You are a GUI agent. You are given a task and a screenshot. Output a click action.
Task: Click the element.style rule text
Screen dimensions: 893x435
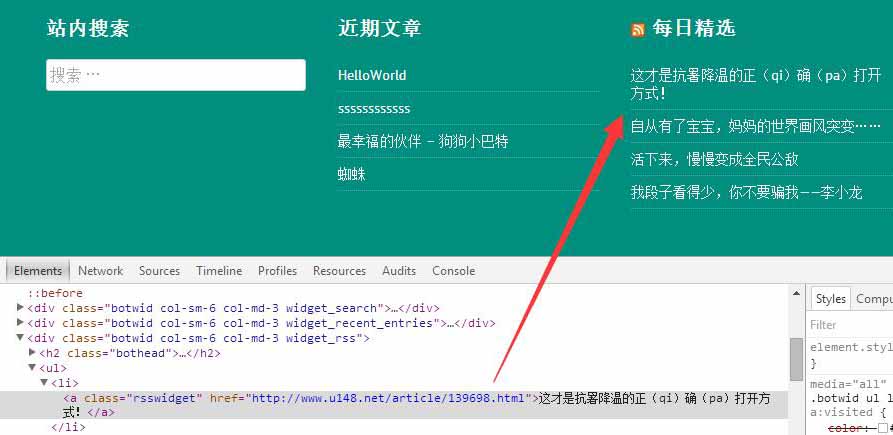pyautogui.click(x=851, y=347)
